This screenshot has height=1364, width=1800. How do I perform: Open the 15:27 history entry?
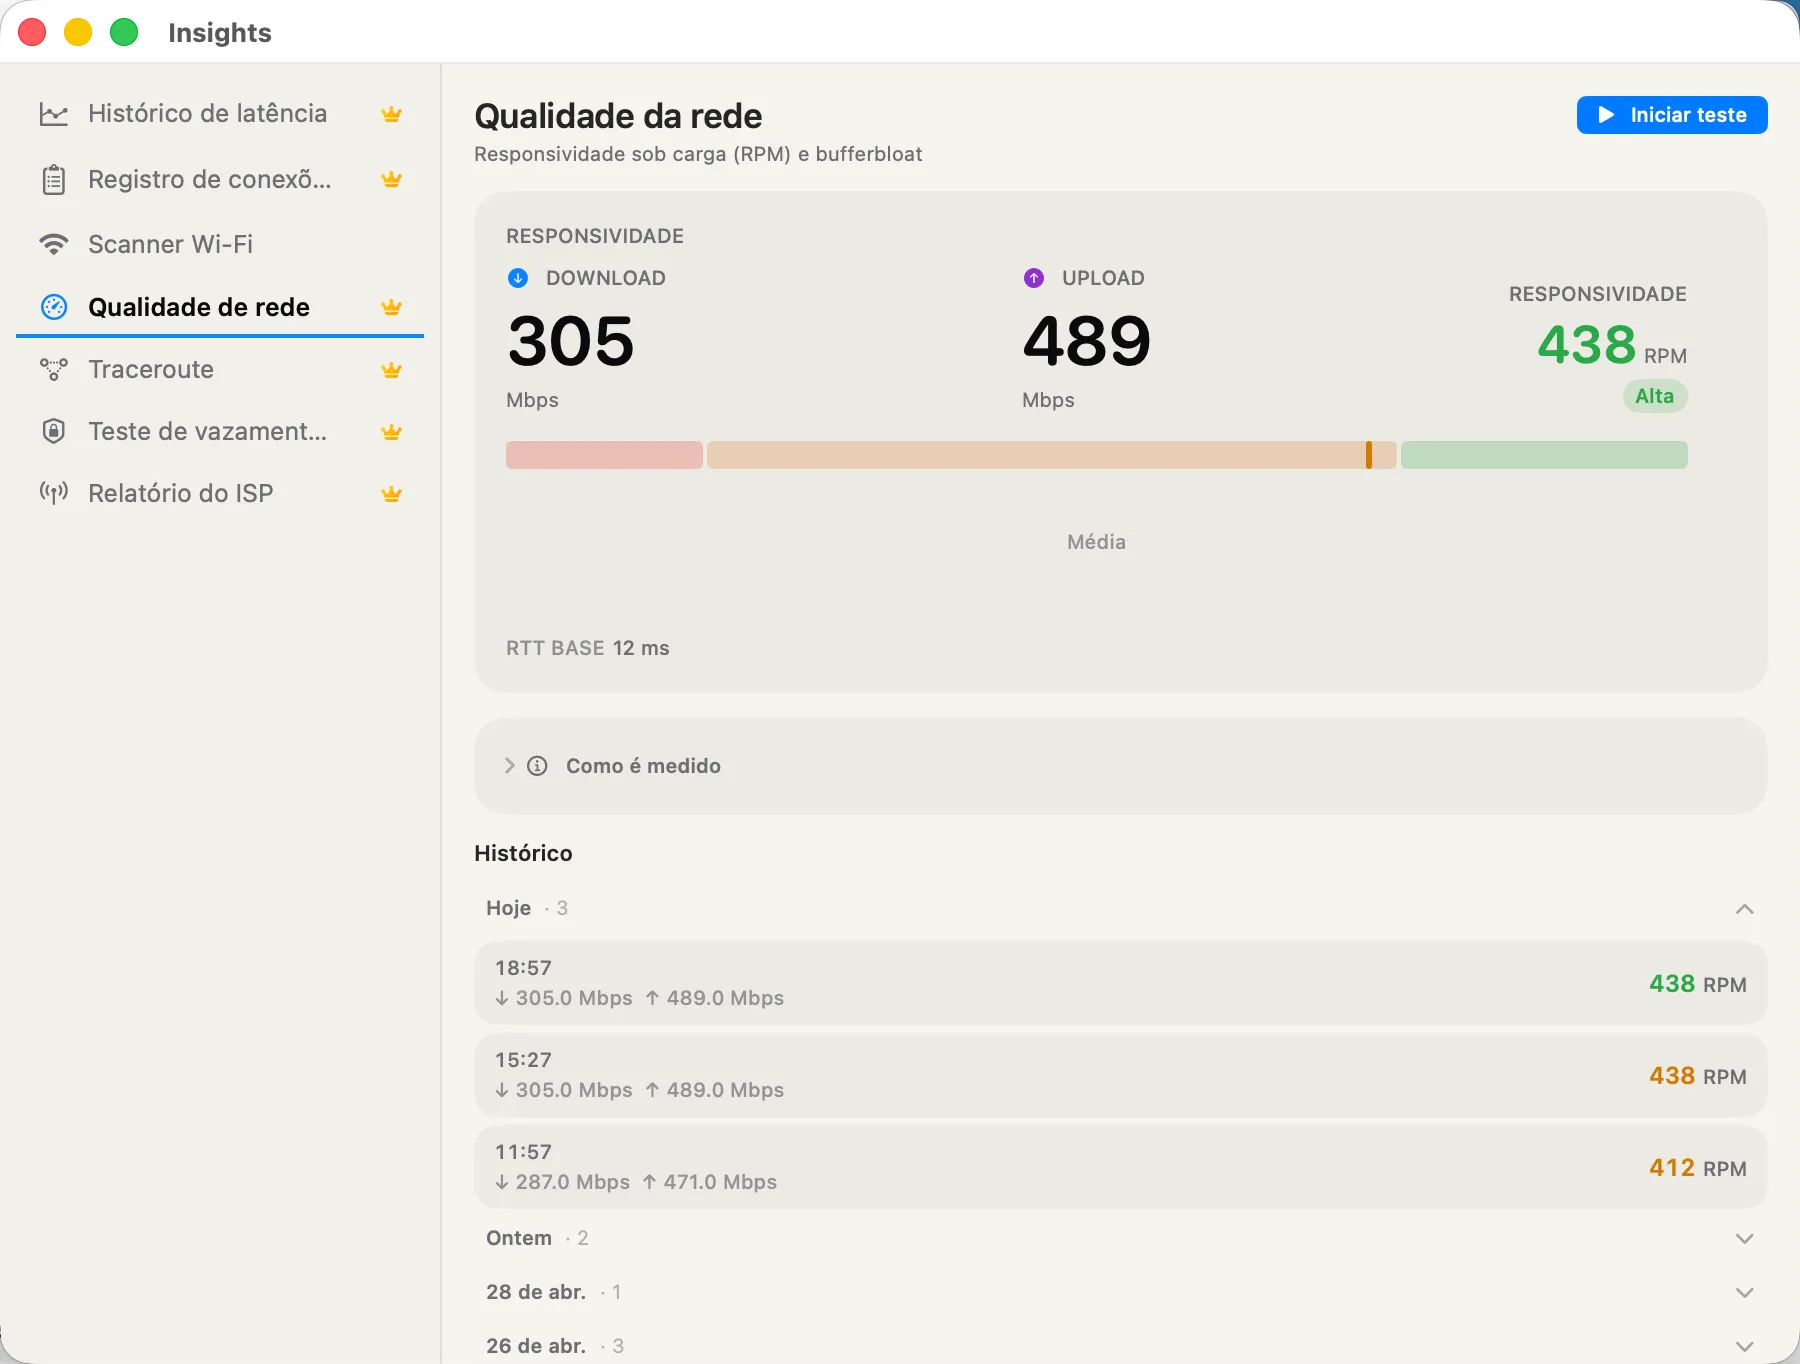1120,1075
